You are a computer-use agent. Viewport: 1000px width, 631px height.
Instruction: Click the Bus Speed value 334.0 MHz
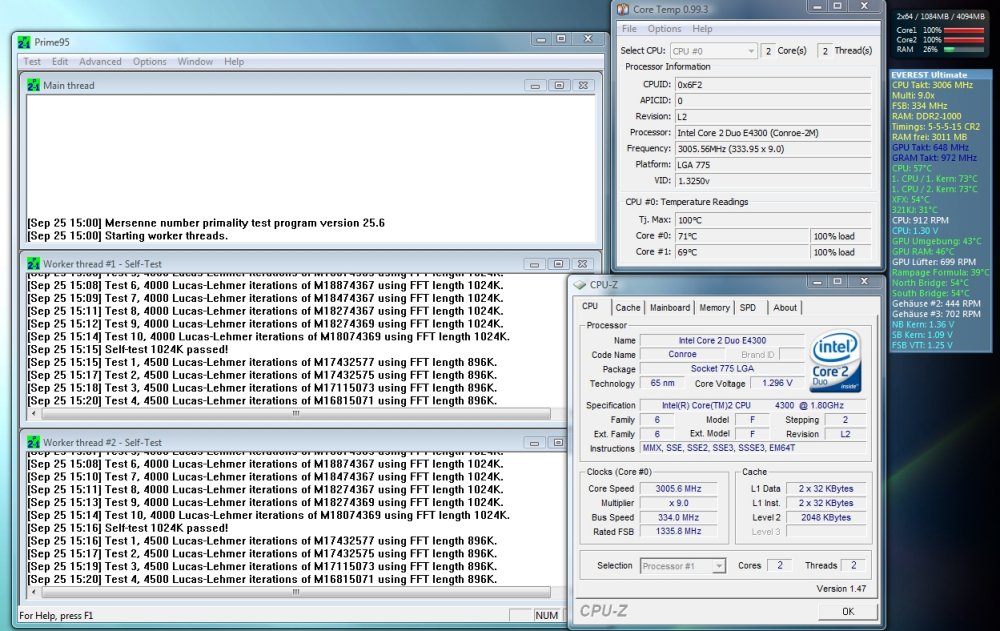pos(679,517)
